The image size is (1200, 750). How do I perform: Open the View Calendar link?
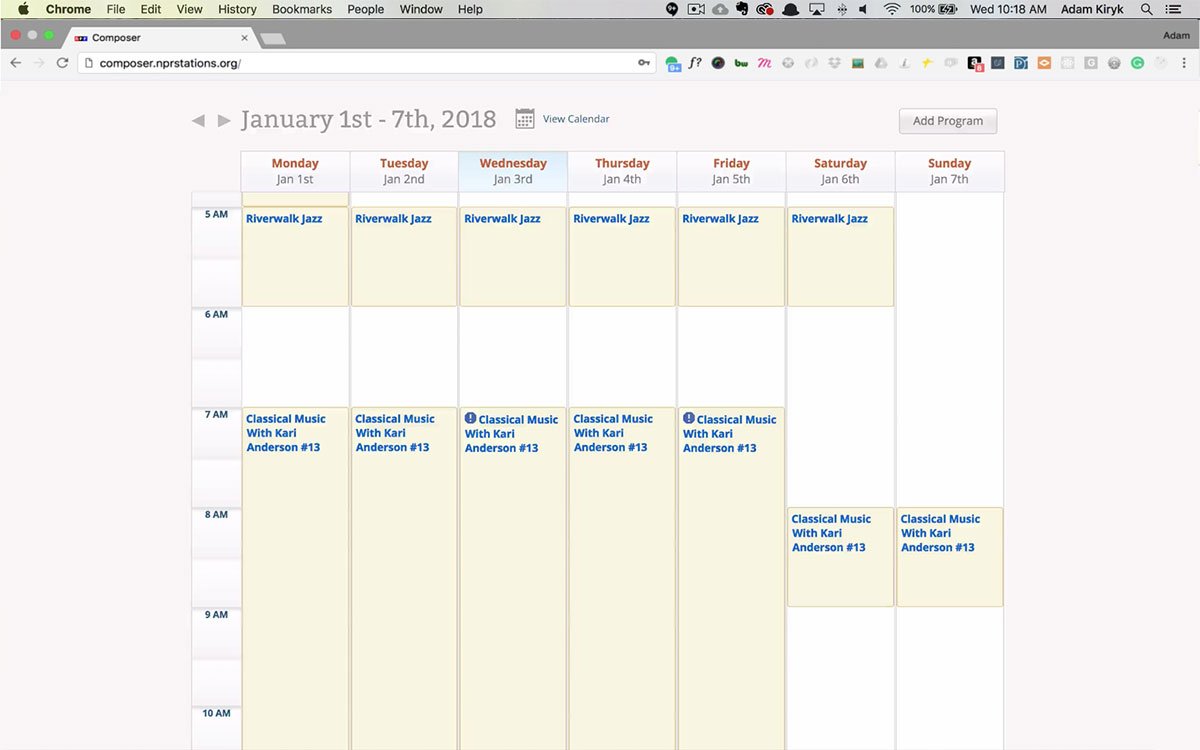(576, 119)
